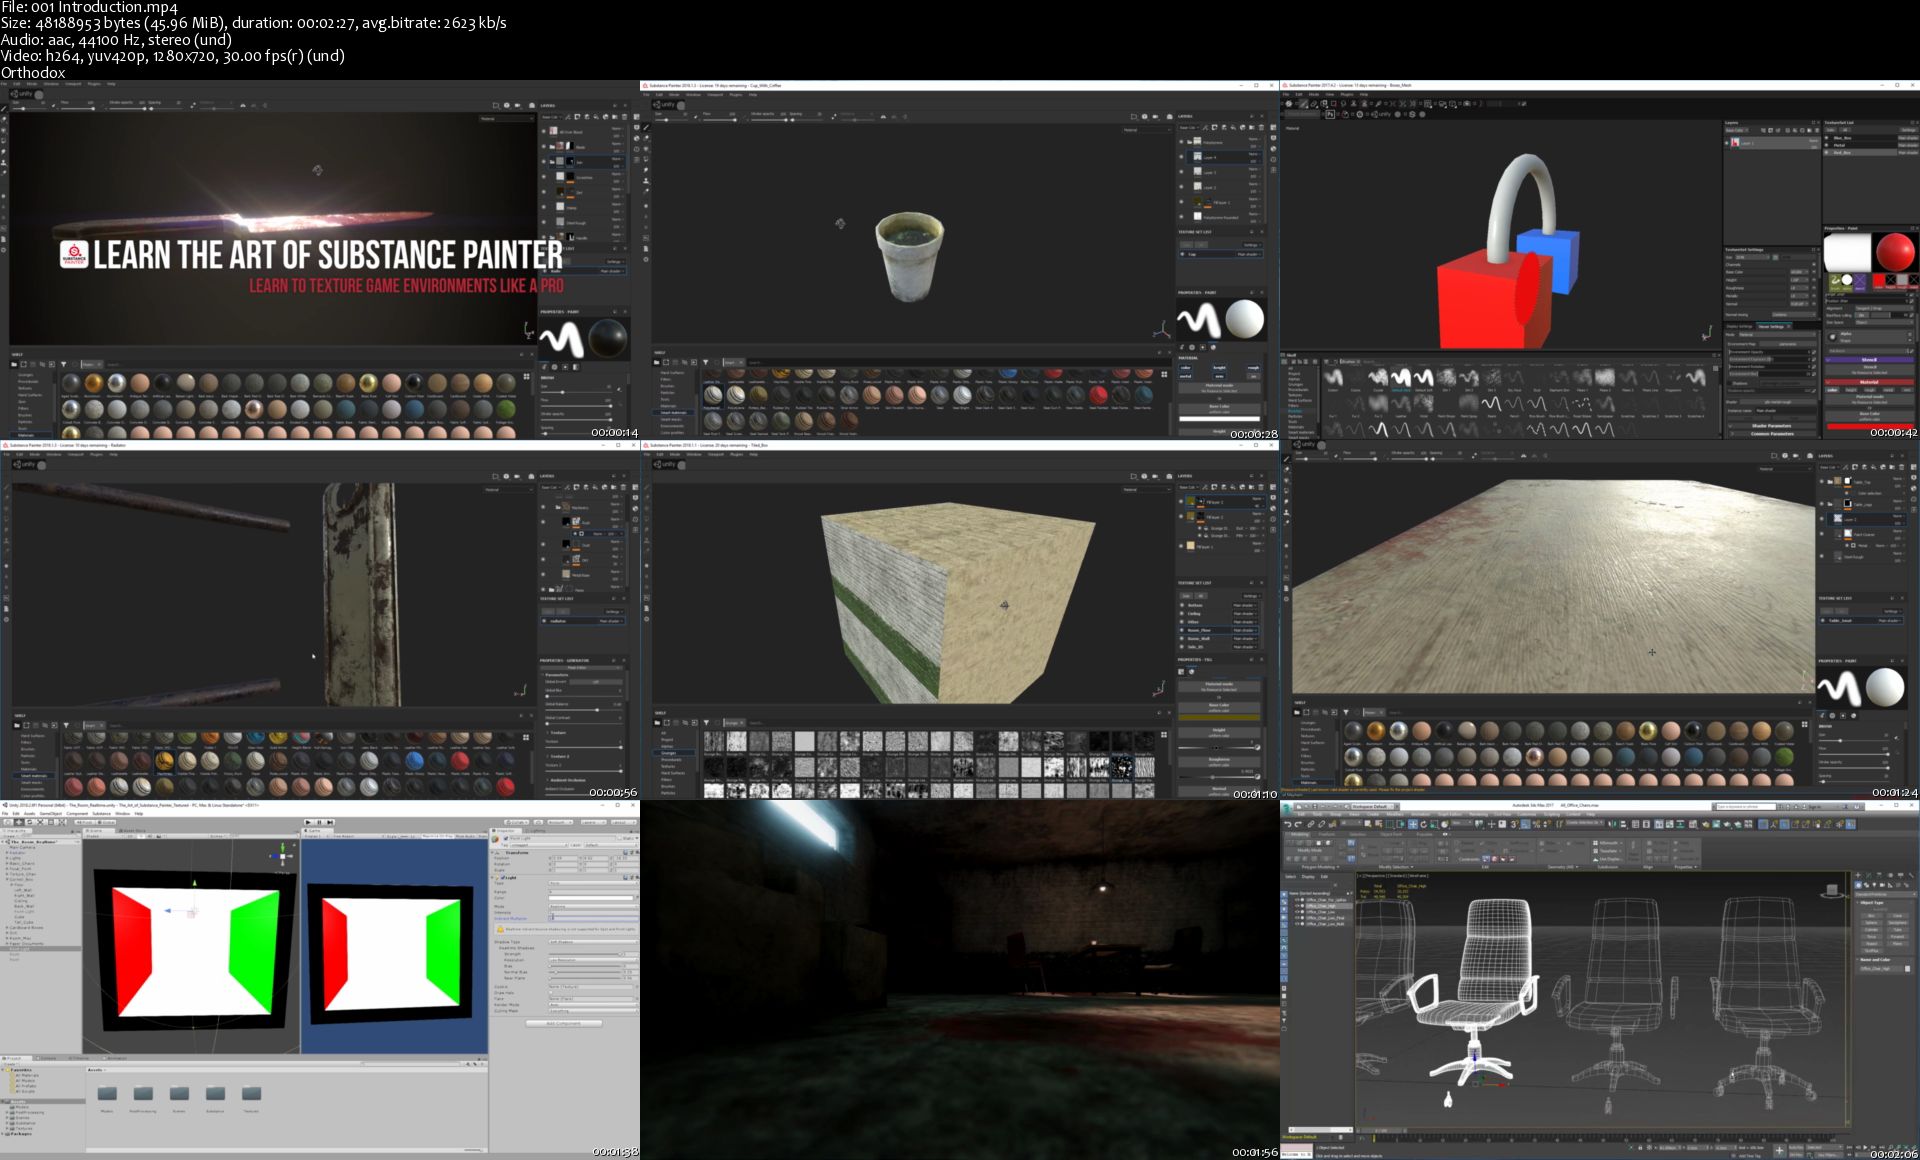1920x1160 pixels.
Task: Click Pause button in Unity toolbar
Action: (x=319, y=822)
